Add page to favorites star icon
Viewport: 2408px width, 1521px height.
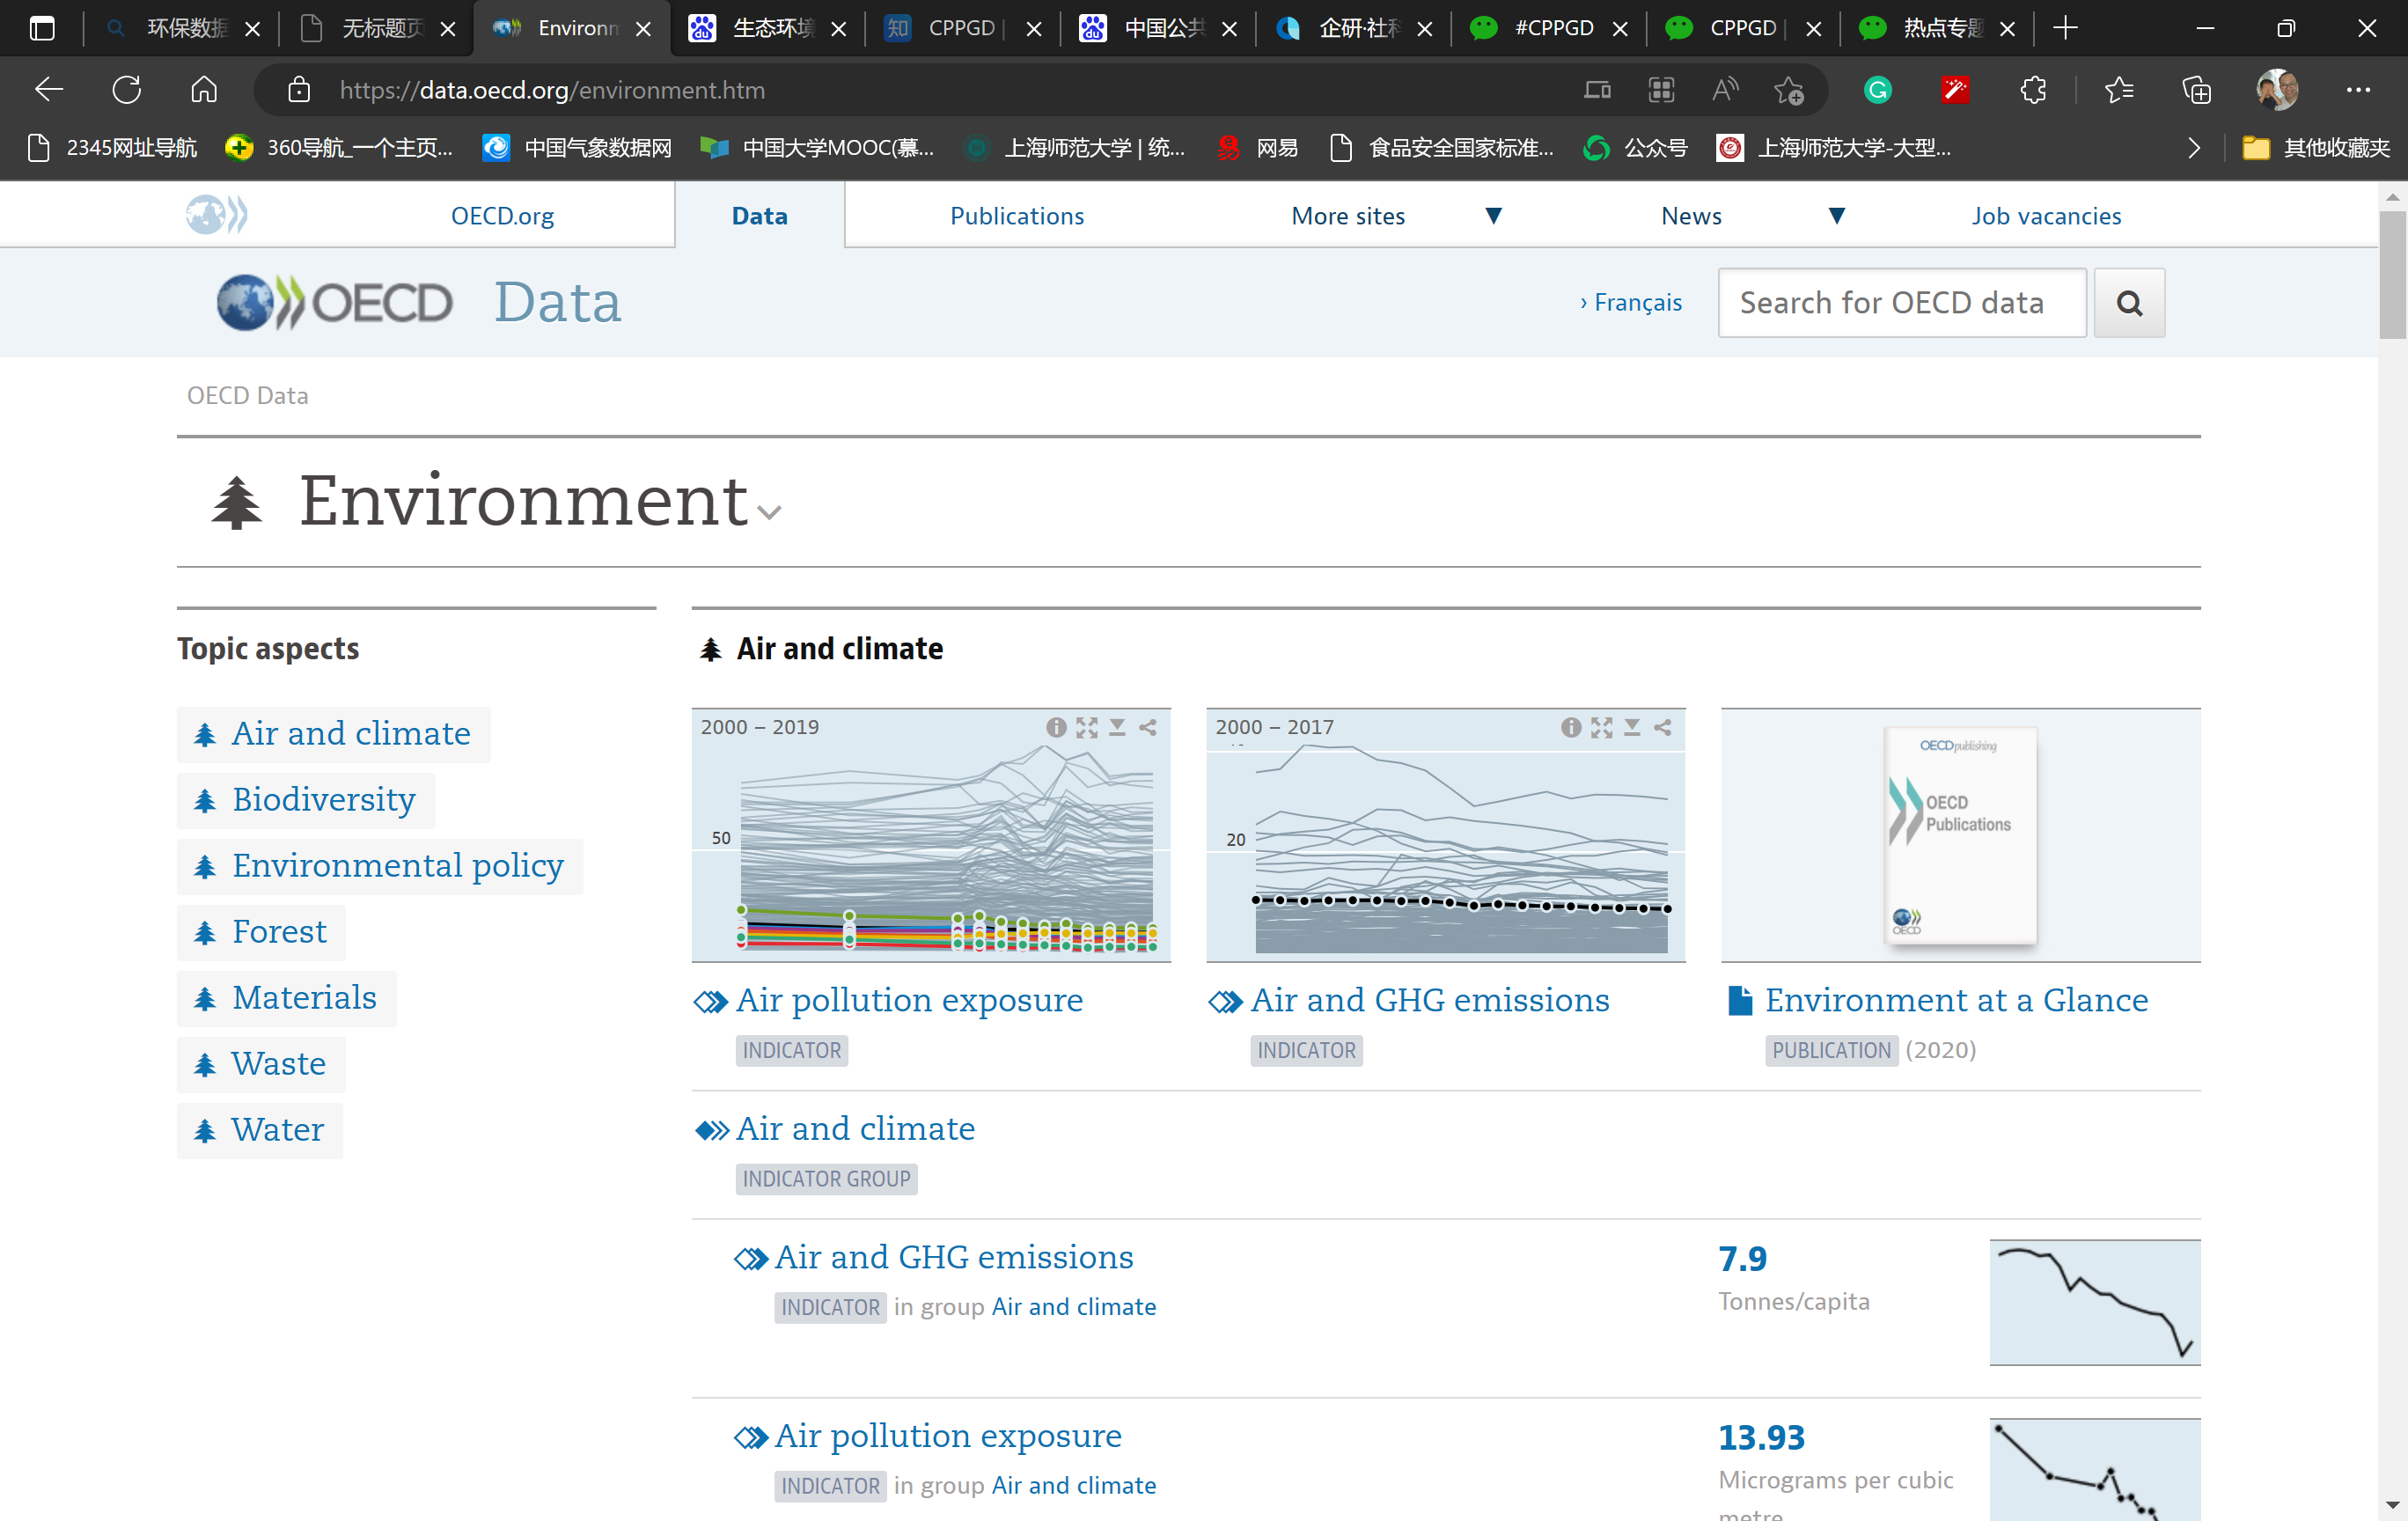click(1789, 90)
